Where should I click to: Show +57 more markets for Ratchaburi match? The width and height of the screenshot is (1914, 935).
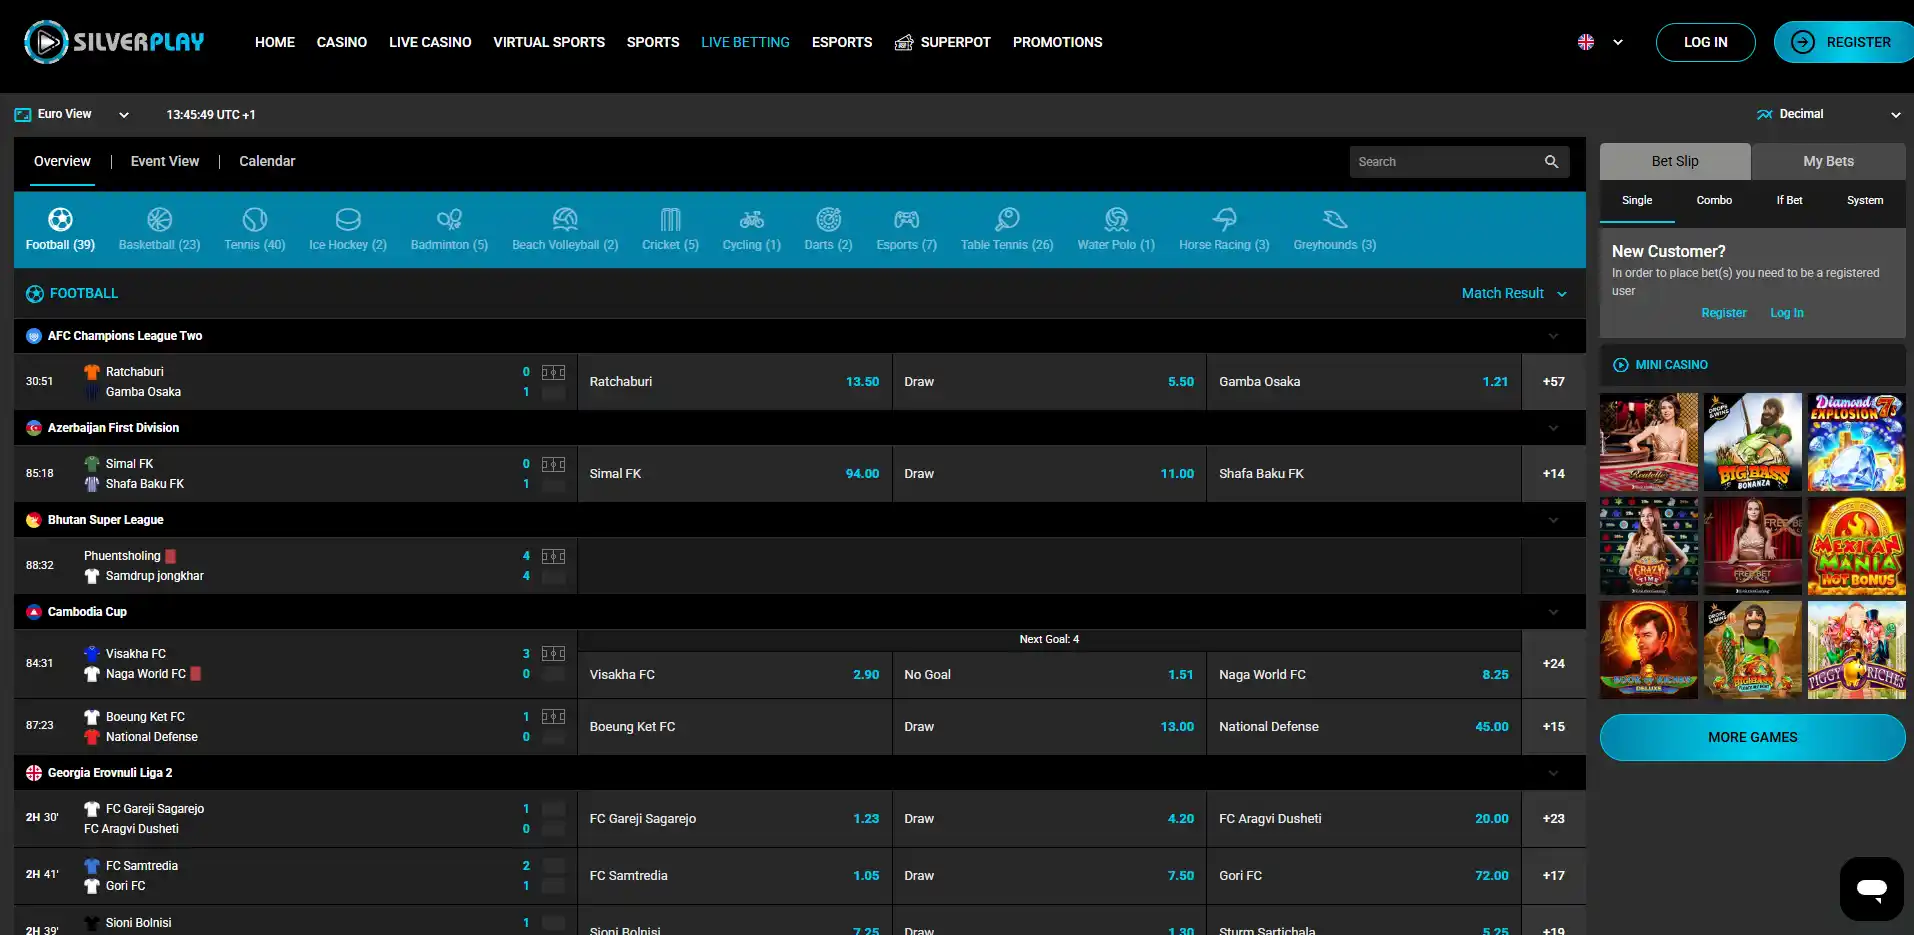click(x=1553, y=382)
